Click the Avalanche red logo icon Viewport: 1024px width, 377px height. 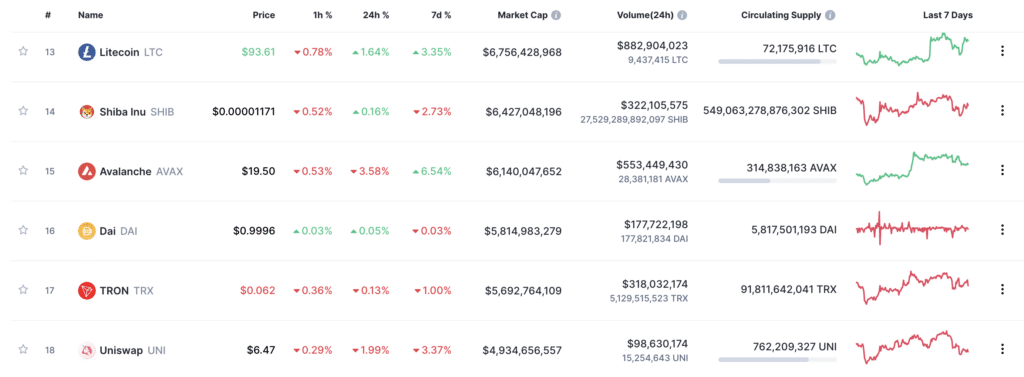[x=86, y=171]
